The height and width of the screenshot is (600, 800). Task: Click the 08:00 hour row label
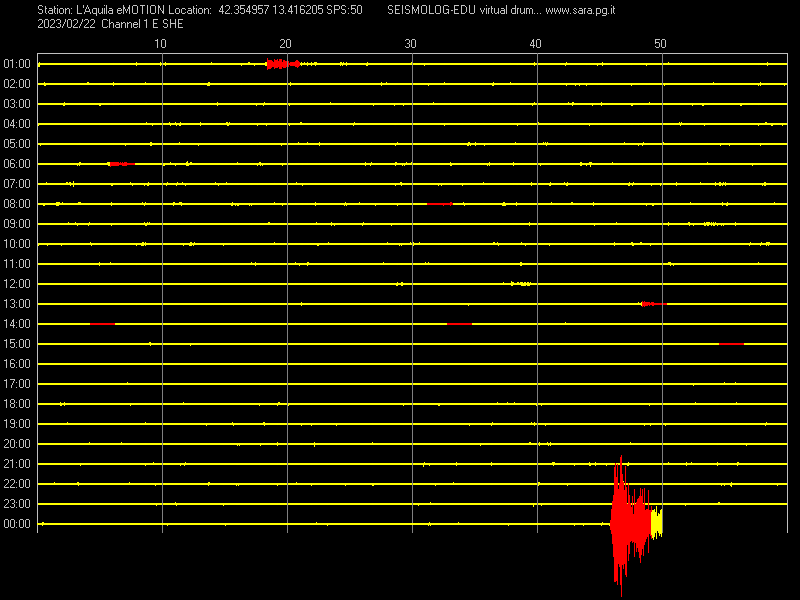[x=17, y=204]
